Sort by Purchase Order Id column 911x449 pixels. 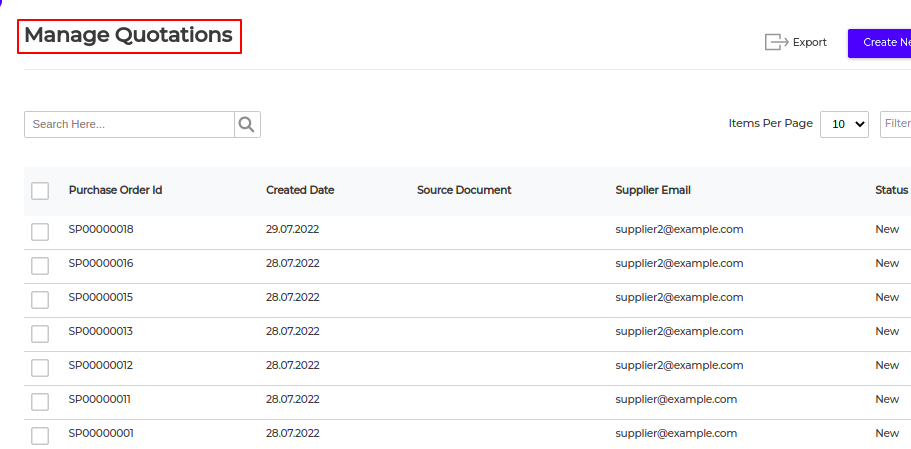(x=115, y=190)
